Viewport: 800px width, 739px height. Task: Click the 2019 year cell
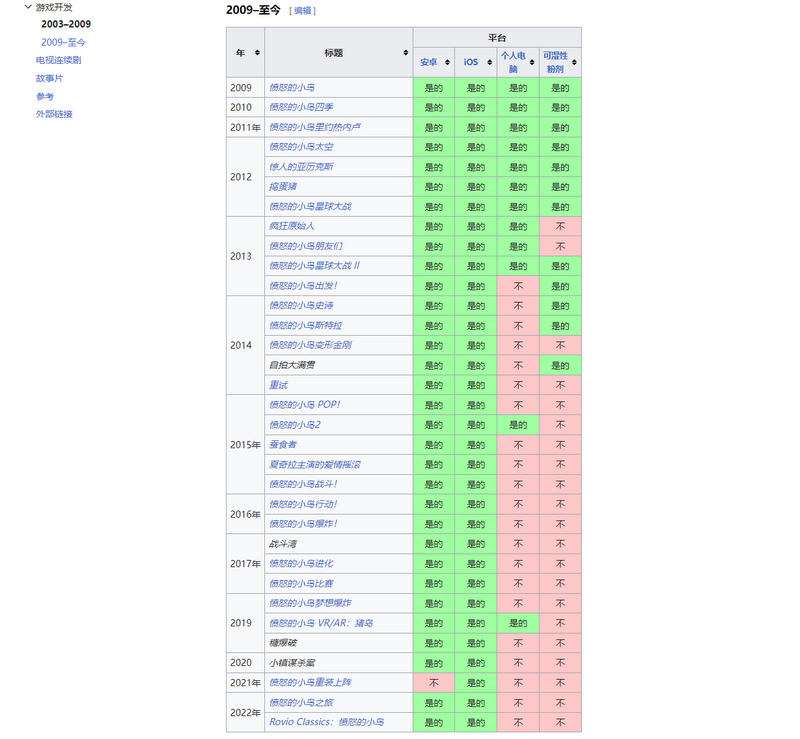[245, 623]
